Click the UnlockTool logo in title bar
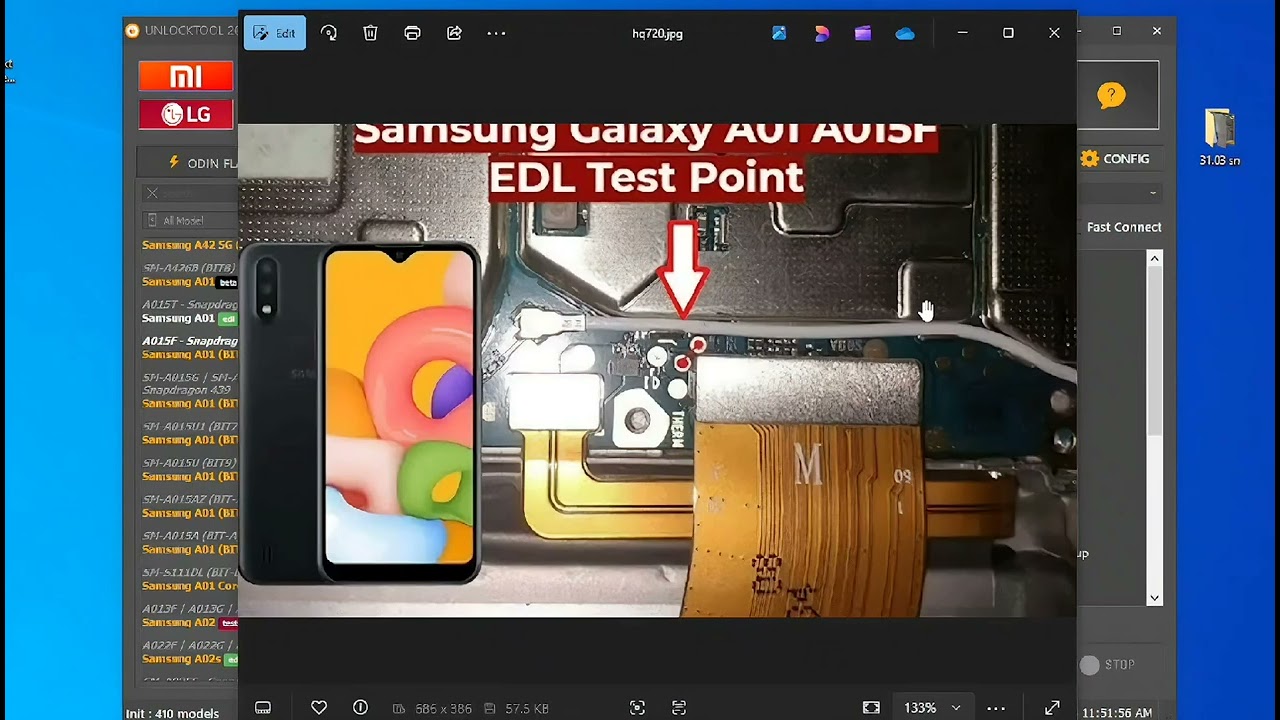 132,31
